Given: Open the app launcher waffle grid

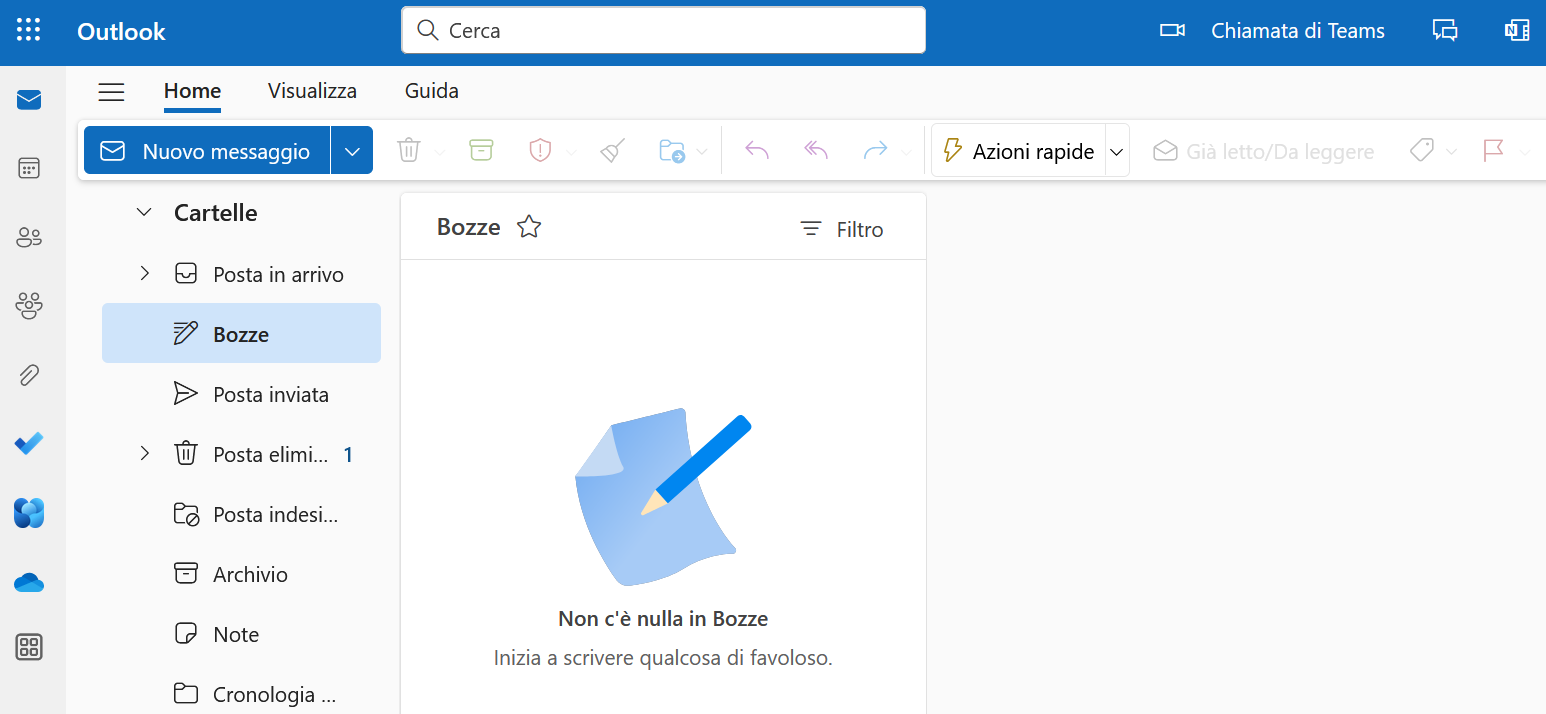Looking at the screenshot, I should tap(29, 30).
